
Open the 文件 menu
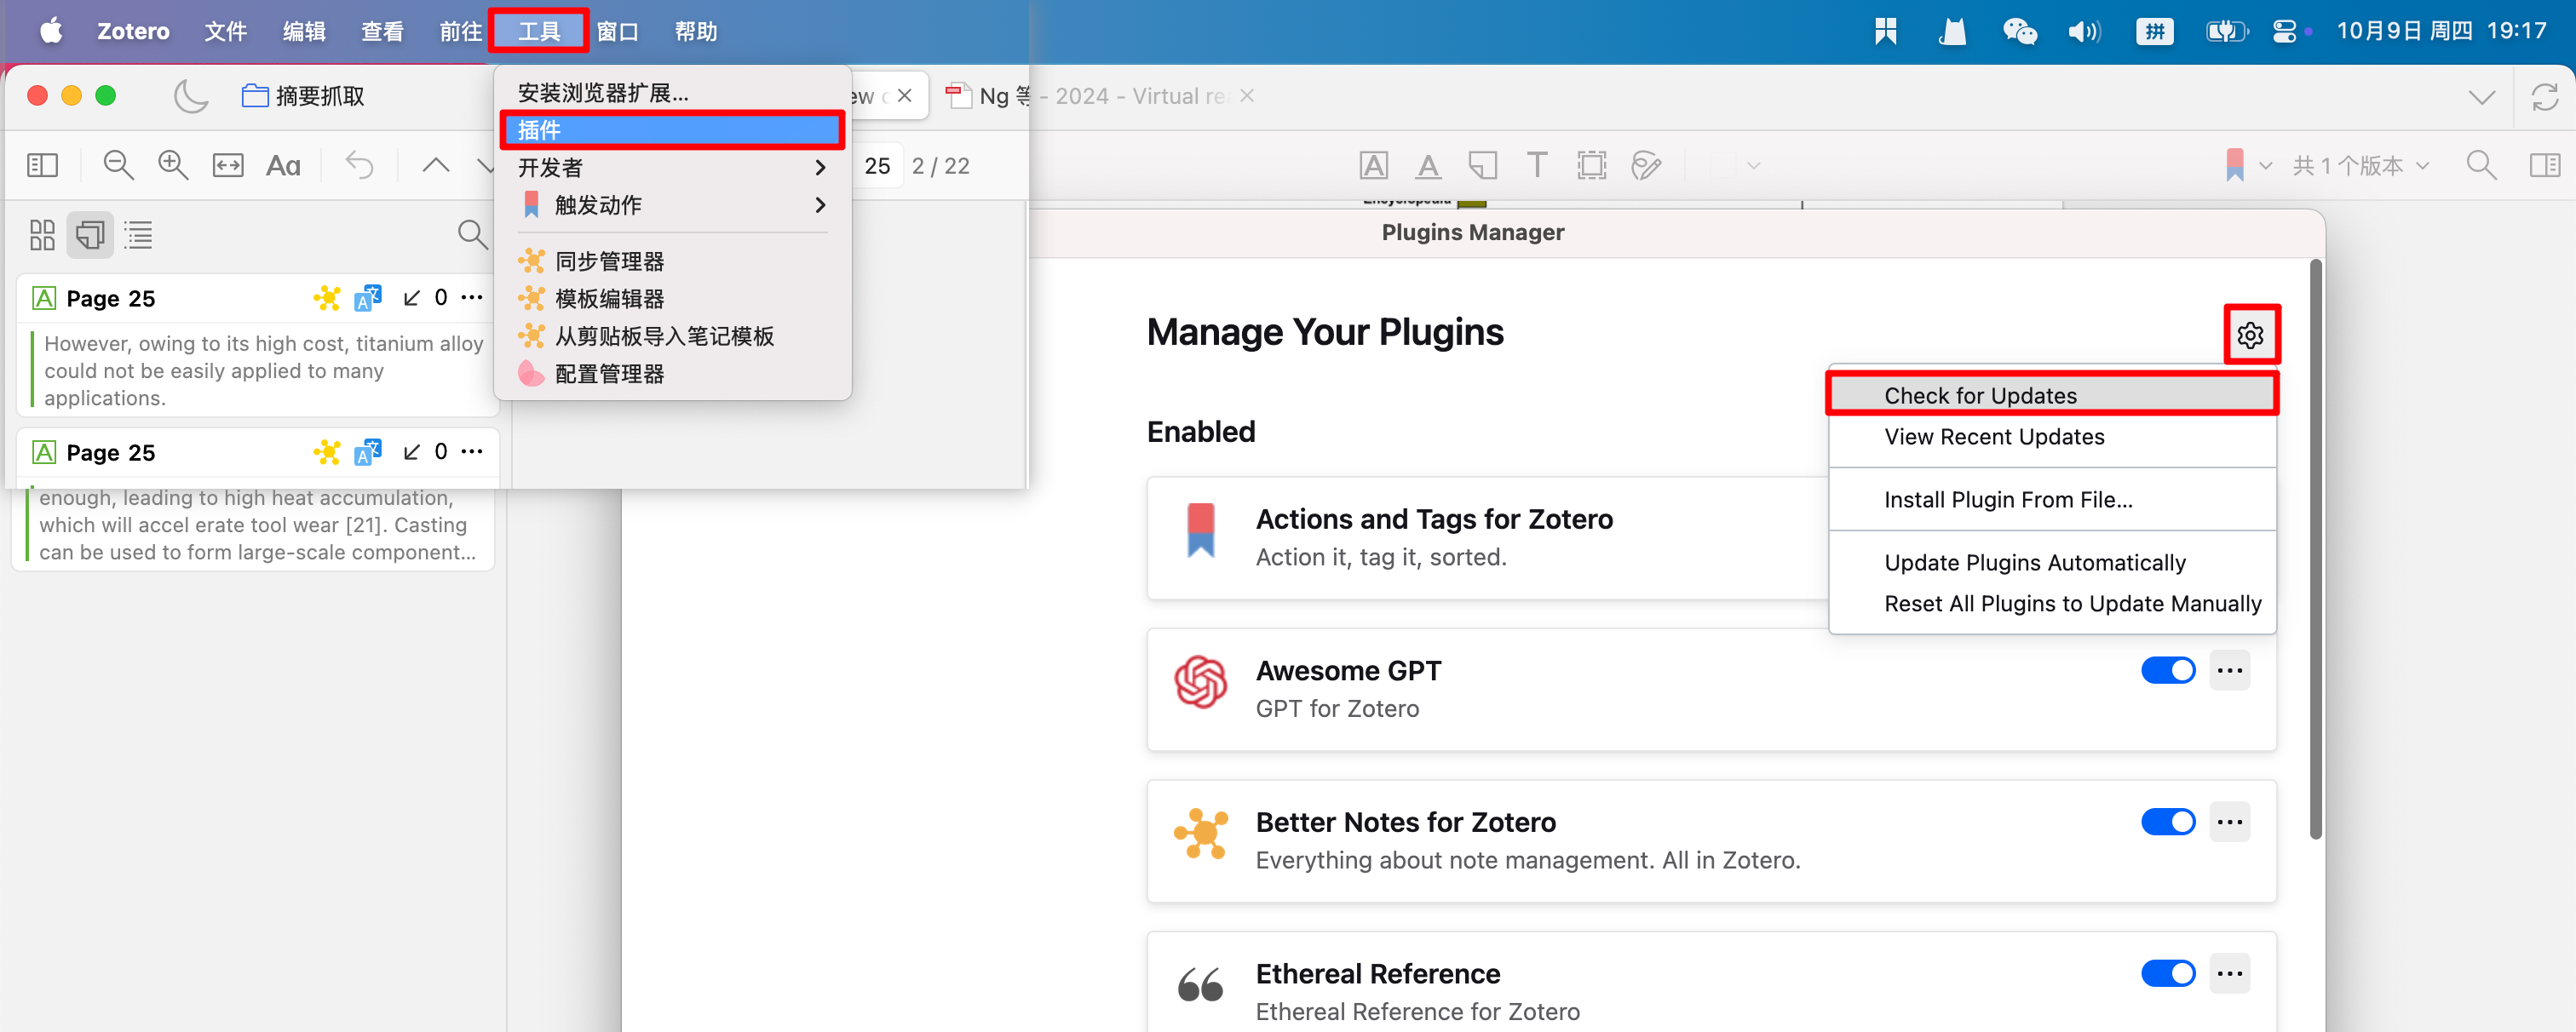click(225, 31)
